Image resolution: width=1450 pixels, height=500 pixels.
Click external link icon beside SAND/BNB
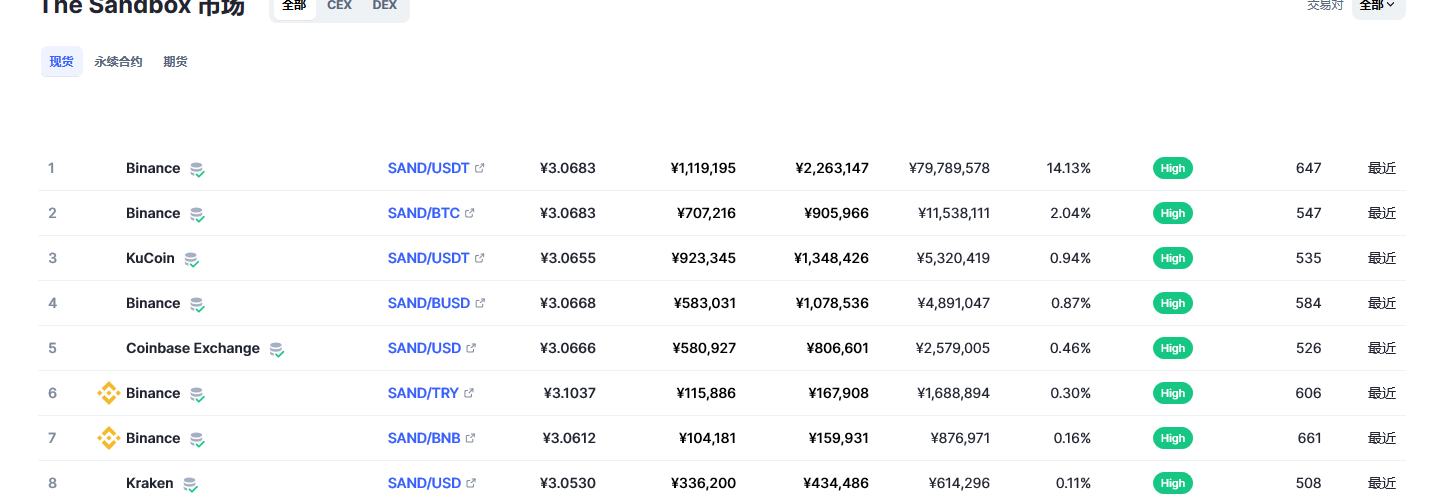(470, 438)
